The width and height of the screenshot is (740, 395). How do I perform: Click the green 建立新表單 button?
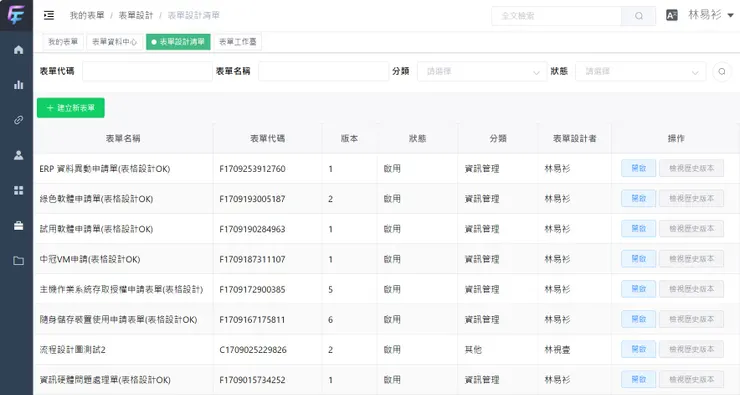click(71, 108)
